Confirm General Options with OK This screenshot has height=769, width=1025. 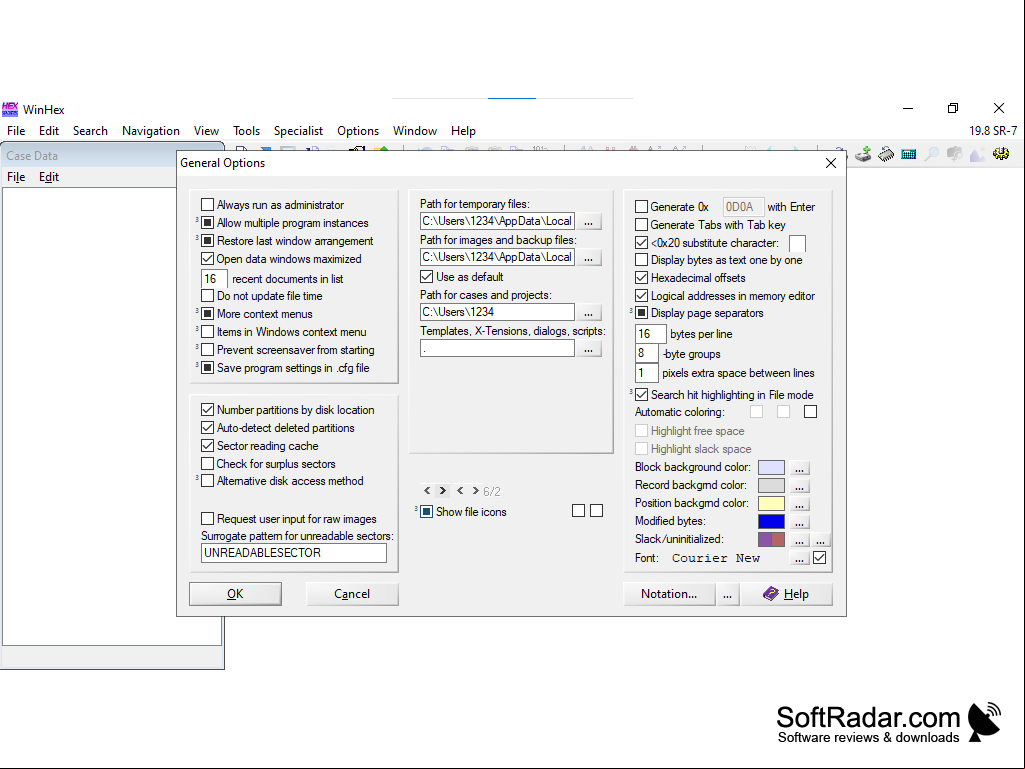pyautogui.click(x=235, y=594)
